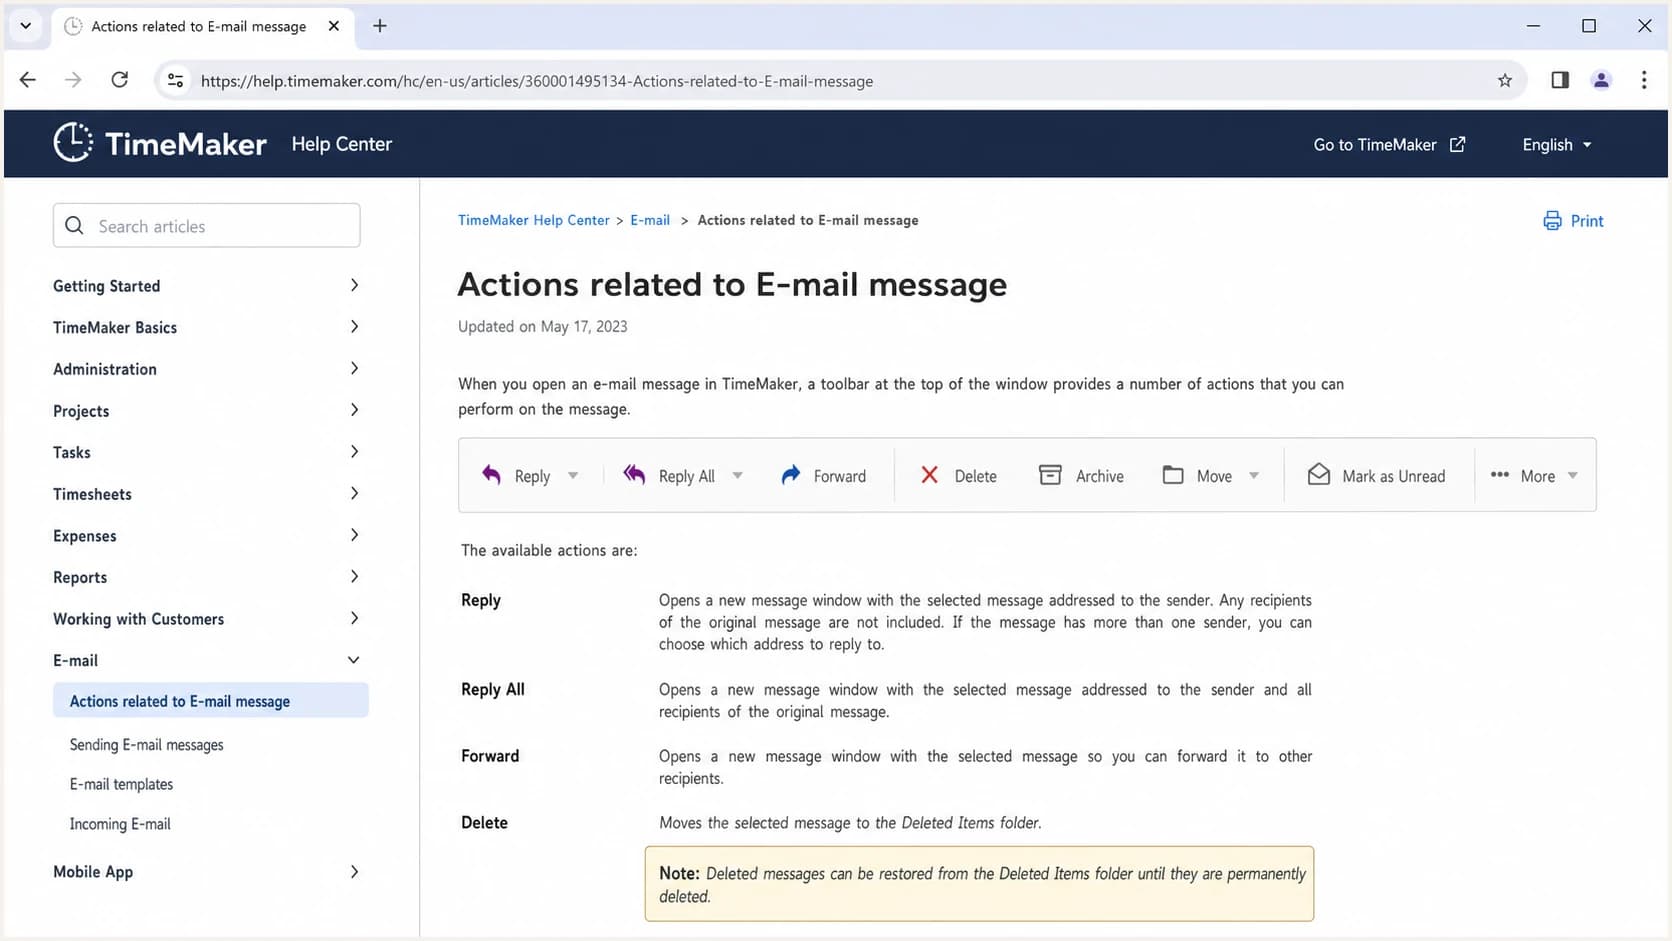Screen dimensions: 1672x941
Task: Expand the Working with Customers section
Action: [x=354, y=618]
